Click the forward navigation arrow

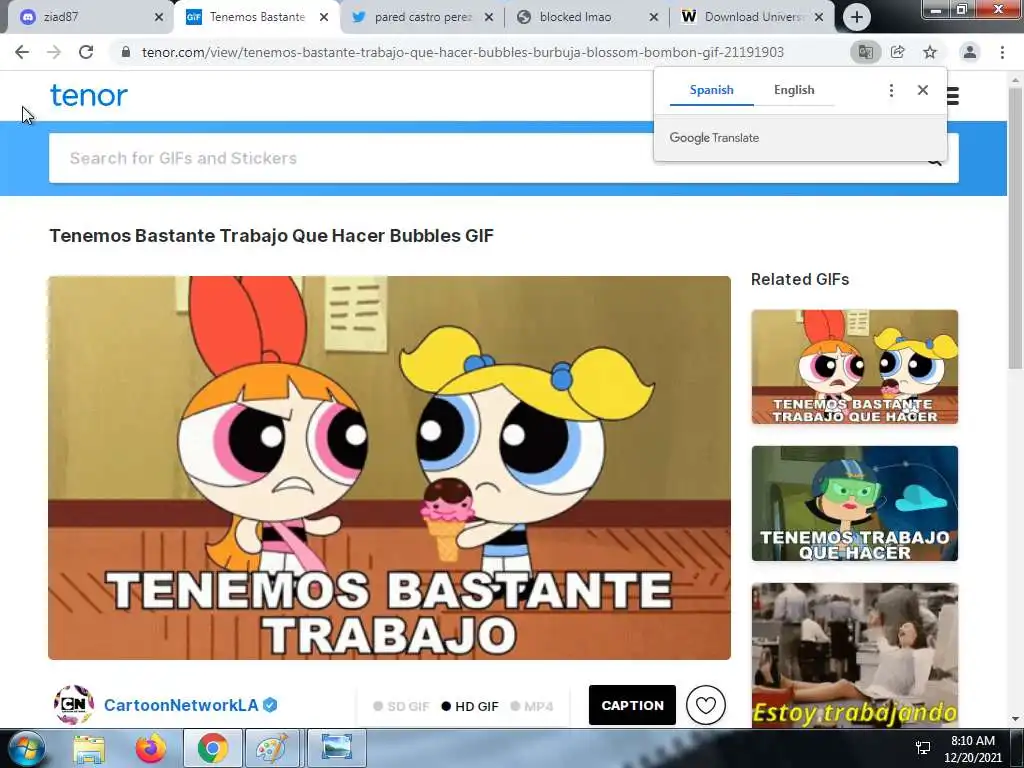tap(54, 52)
